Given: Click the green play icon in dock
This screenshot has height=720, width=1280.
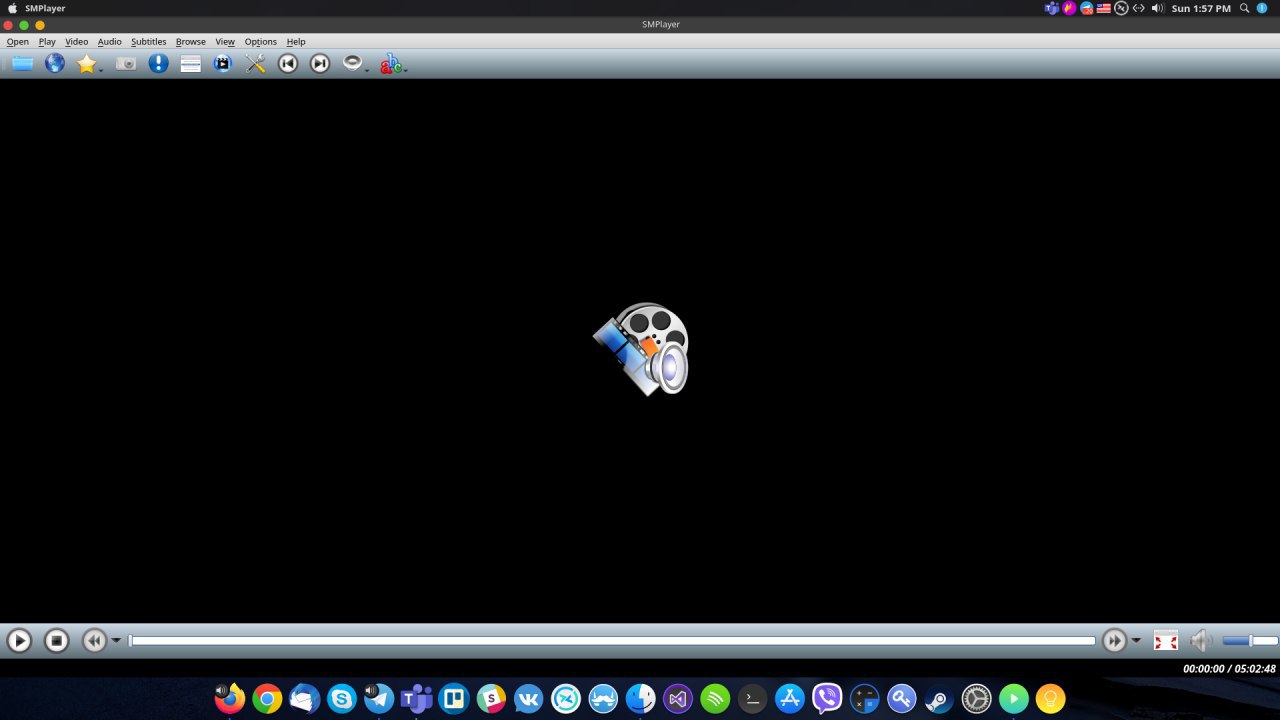Looking at the screenshot, I should click(1014, 698).
